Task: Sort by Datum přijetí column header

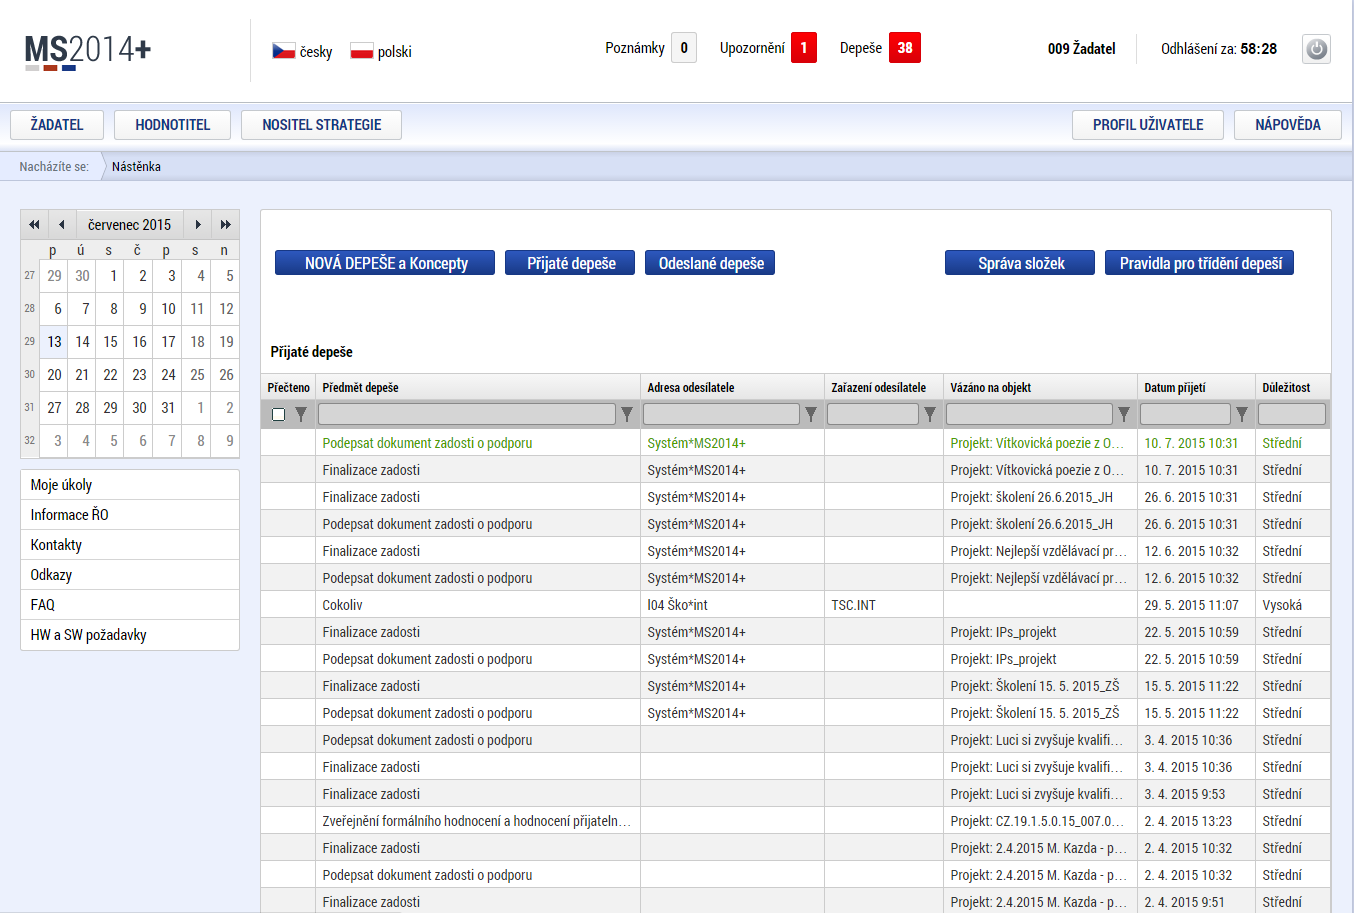Action: click(1175, 388)
